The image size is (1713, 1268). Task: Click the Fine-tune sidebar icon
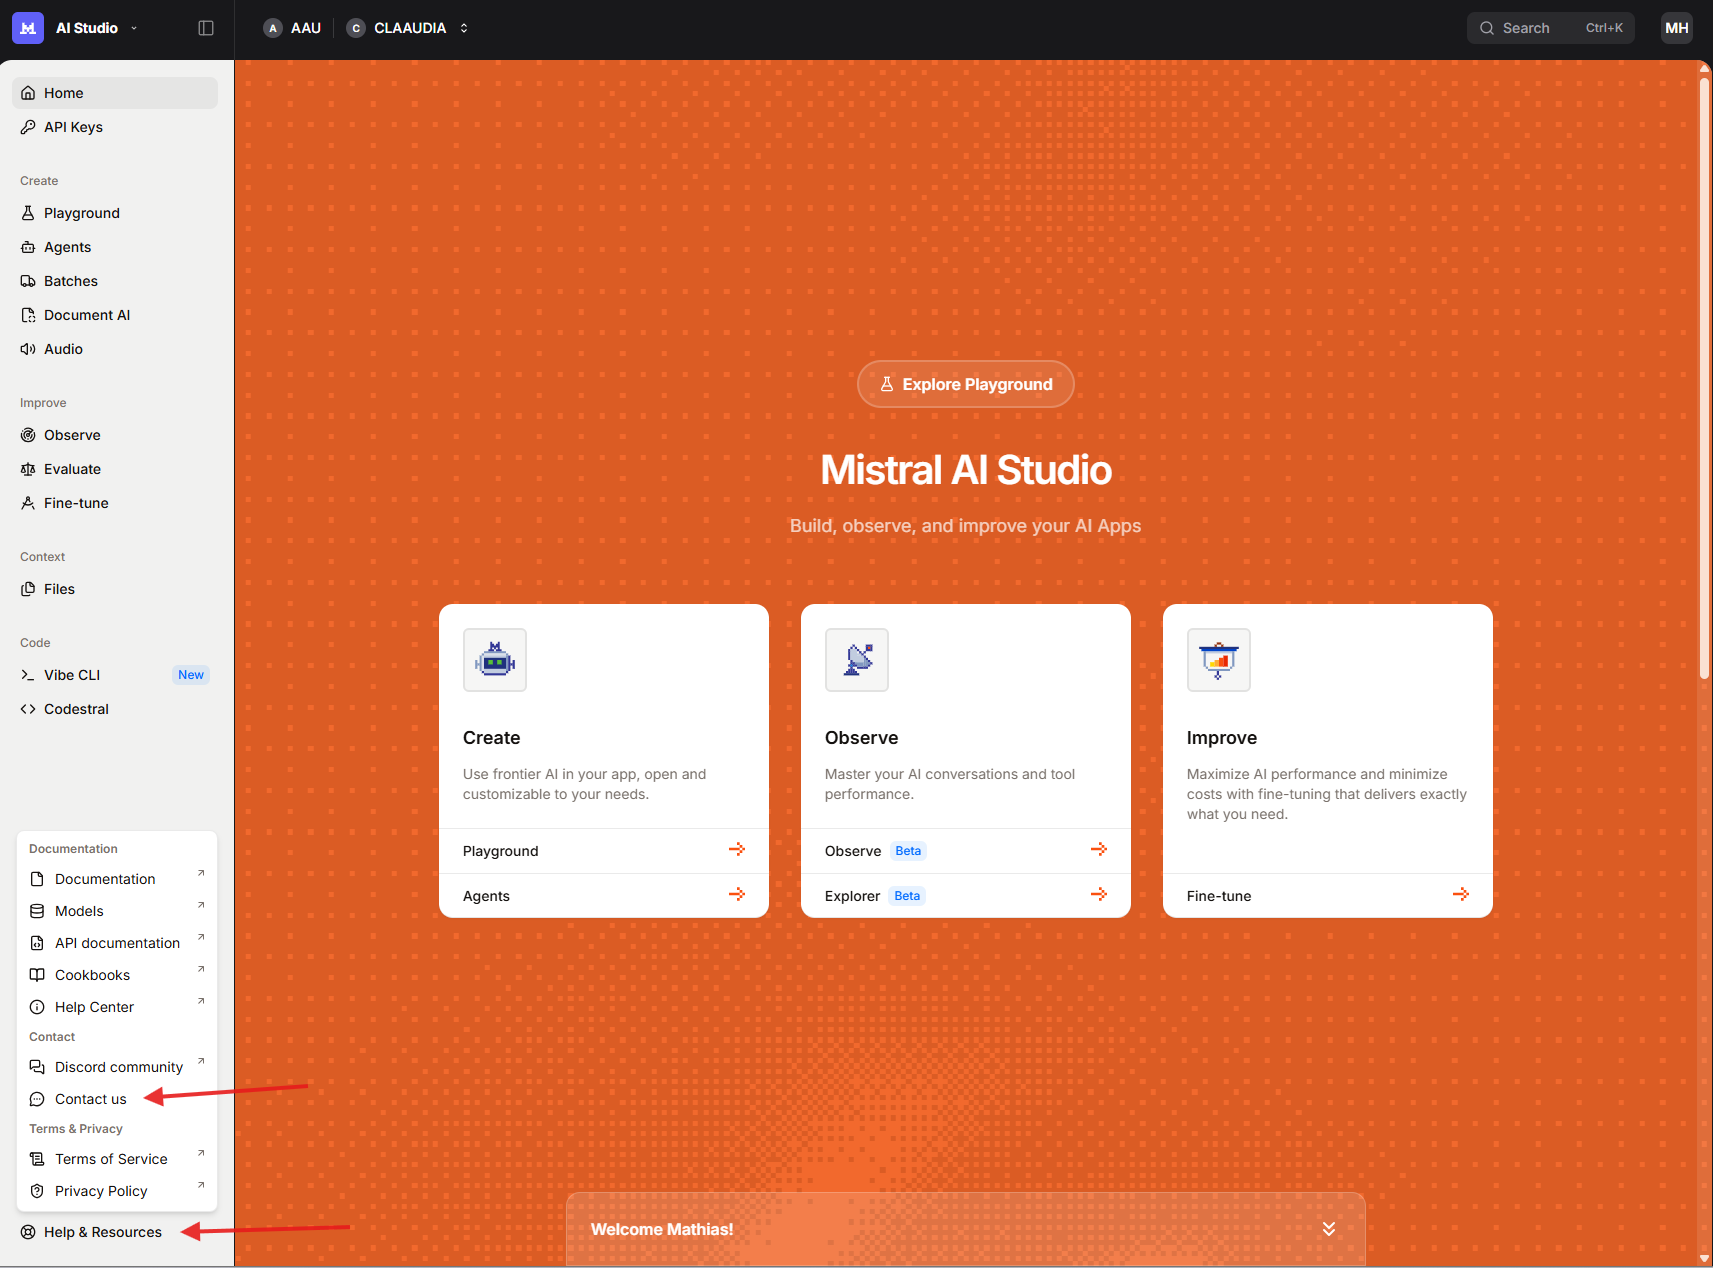point(28,502)
